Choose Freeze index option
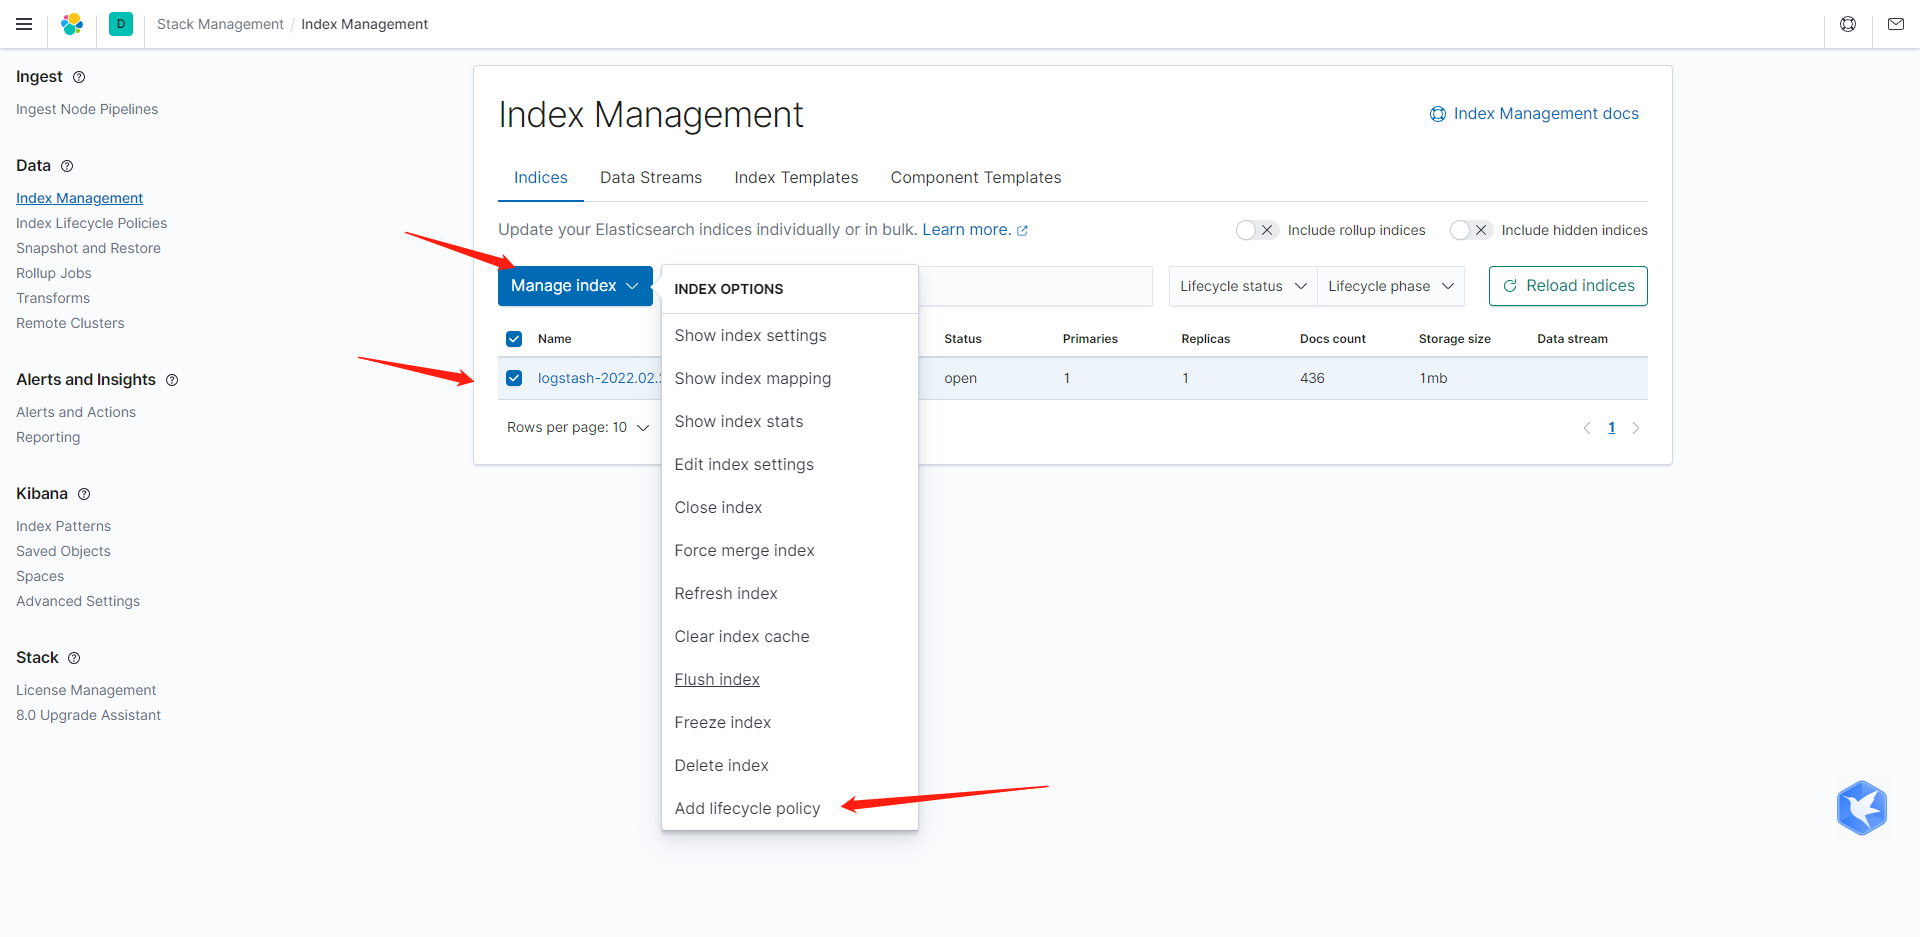Screen dimensions: 1920x937 (790, 723)
